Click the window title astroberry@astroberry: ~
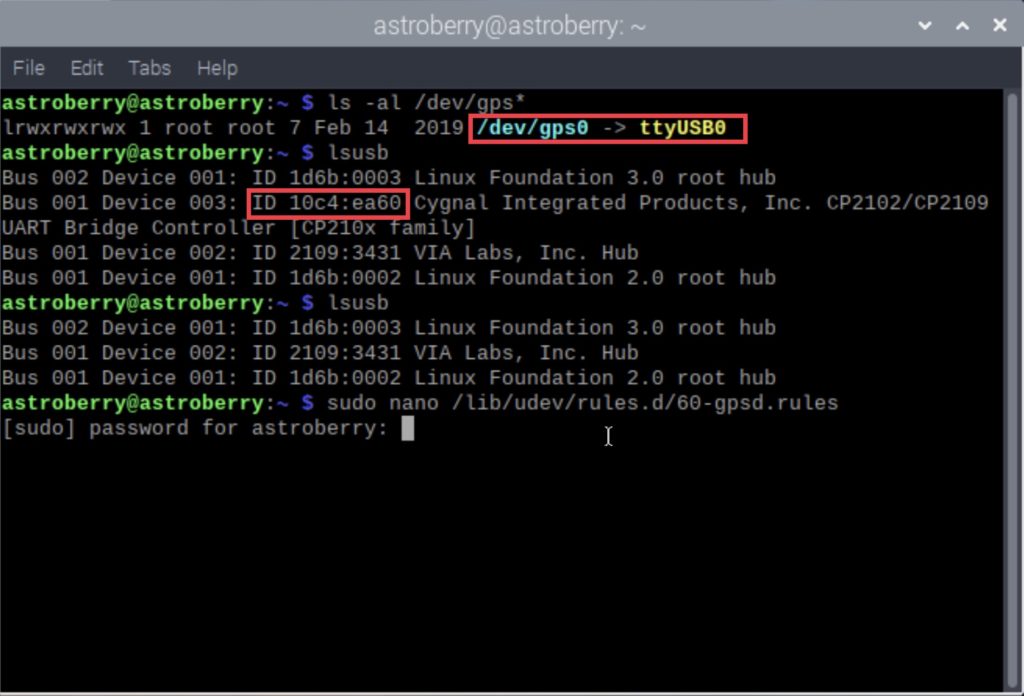The width and height of the screenshot is (1024, 696). click(x=509, y=26)
